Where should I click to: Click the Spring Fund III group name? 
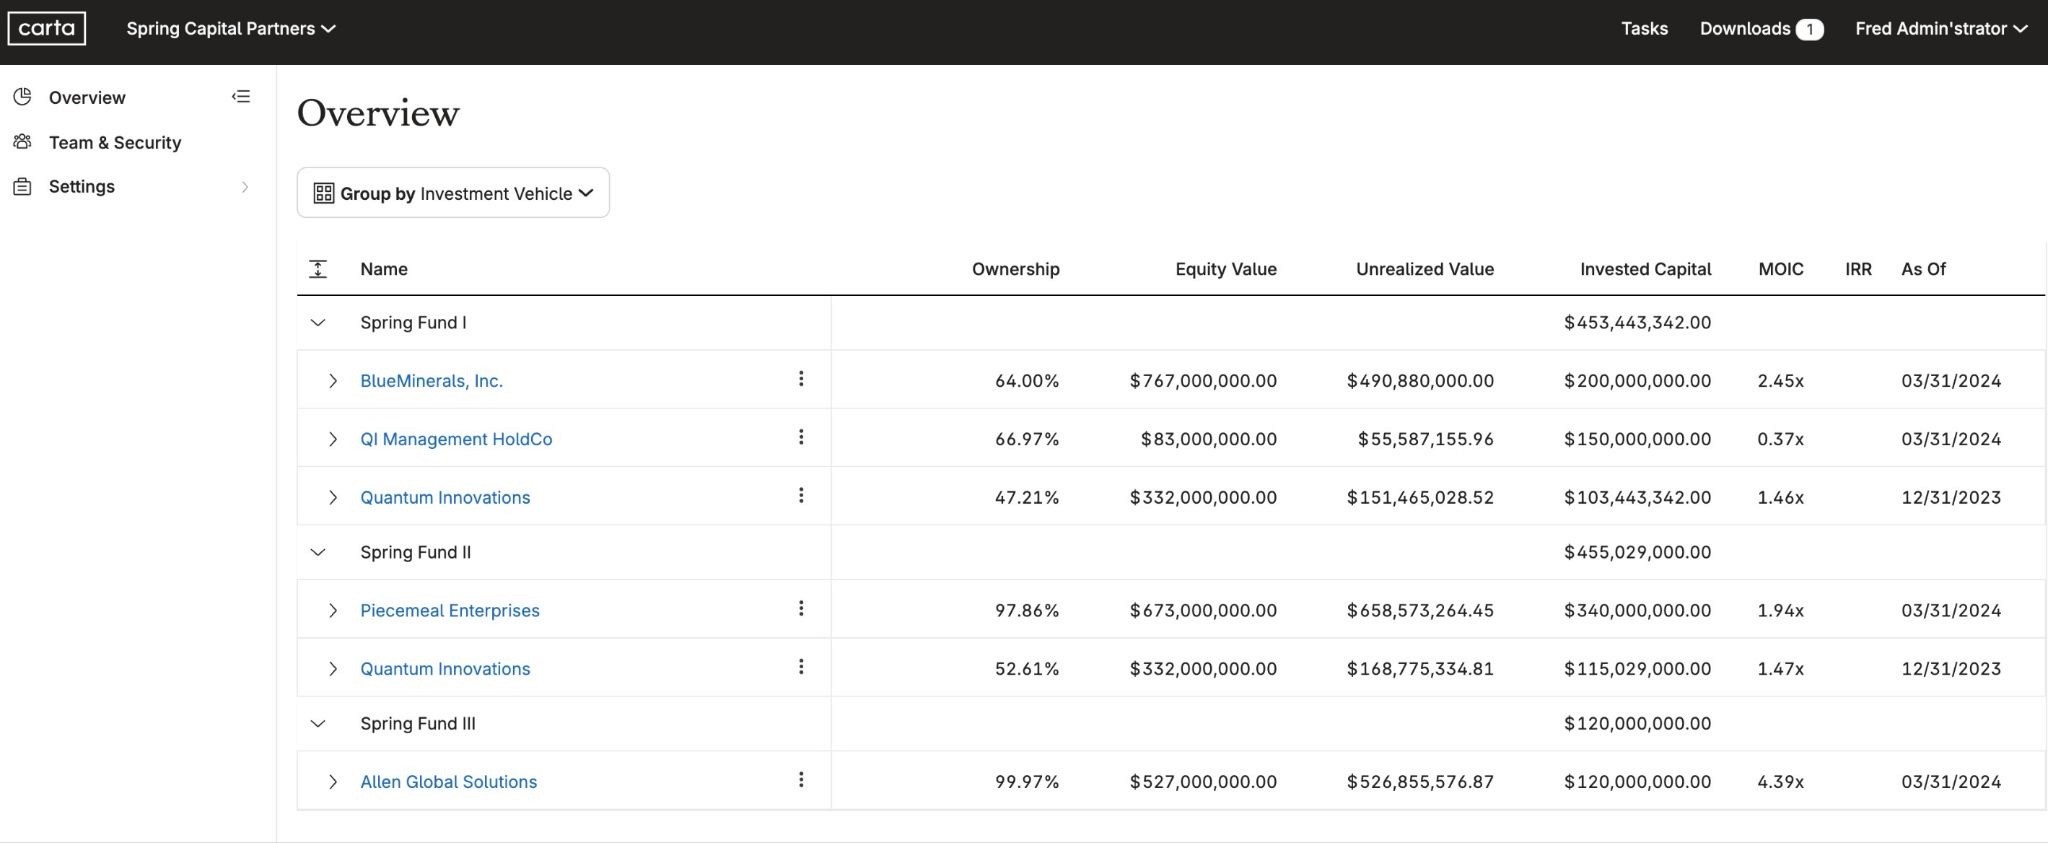[418, 723]
